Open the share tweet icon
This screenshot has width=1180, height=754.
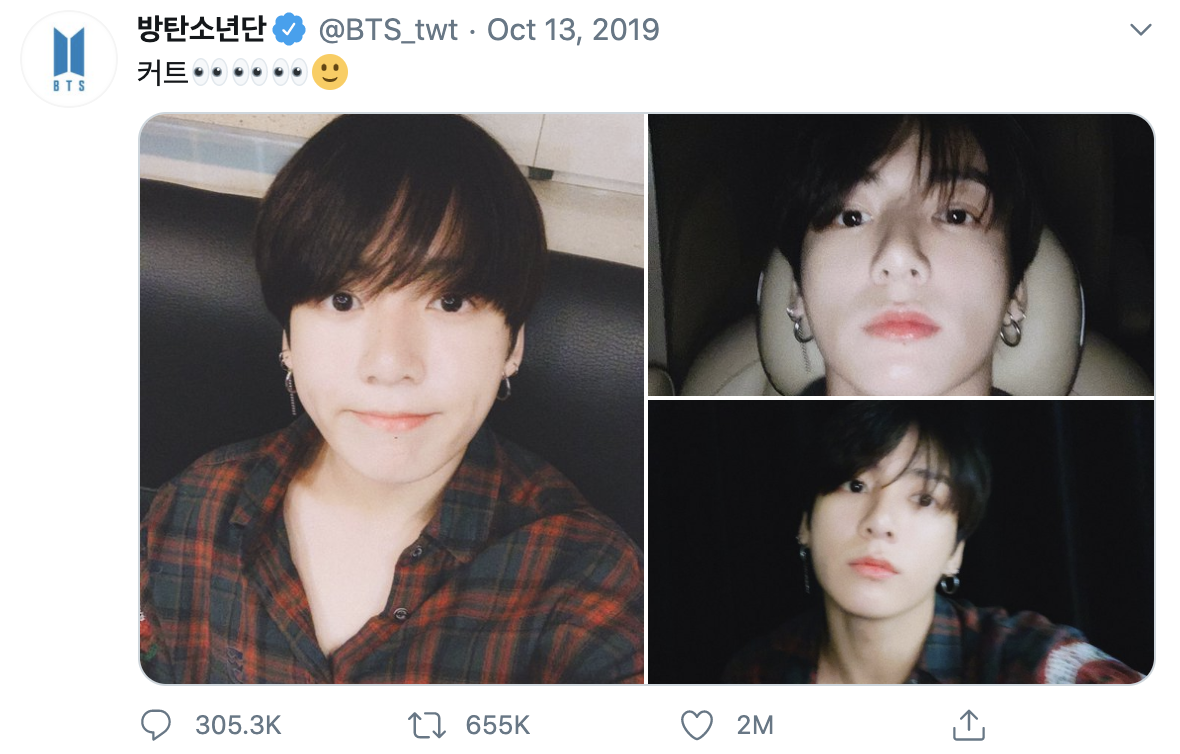pyautogui.click(x=966, y=724)
